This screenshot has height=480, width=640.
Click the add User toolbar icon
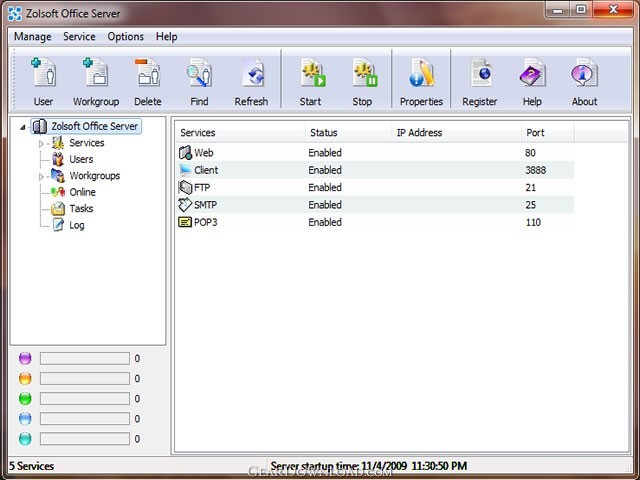coord(44,73)
